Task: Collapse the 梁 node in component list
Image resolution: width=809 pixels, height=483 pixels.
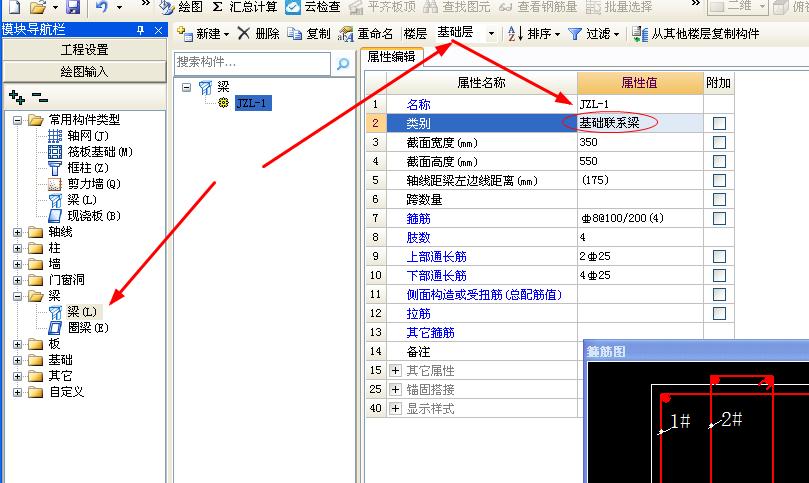Action: click(186, 87)
